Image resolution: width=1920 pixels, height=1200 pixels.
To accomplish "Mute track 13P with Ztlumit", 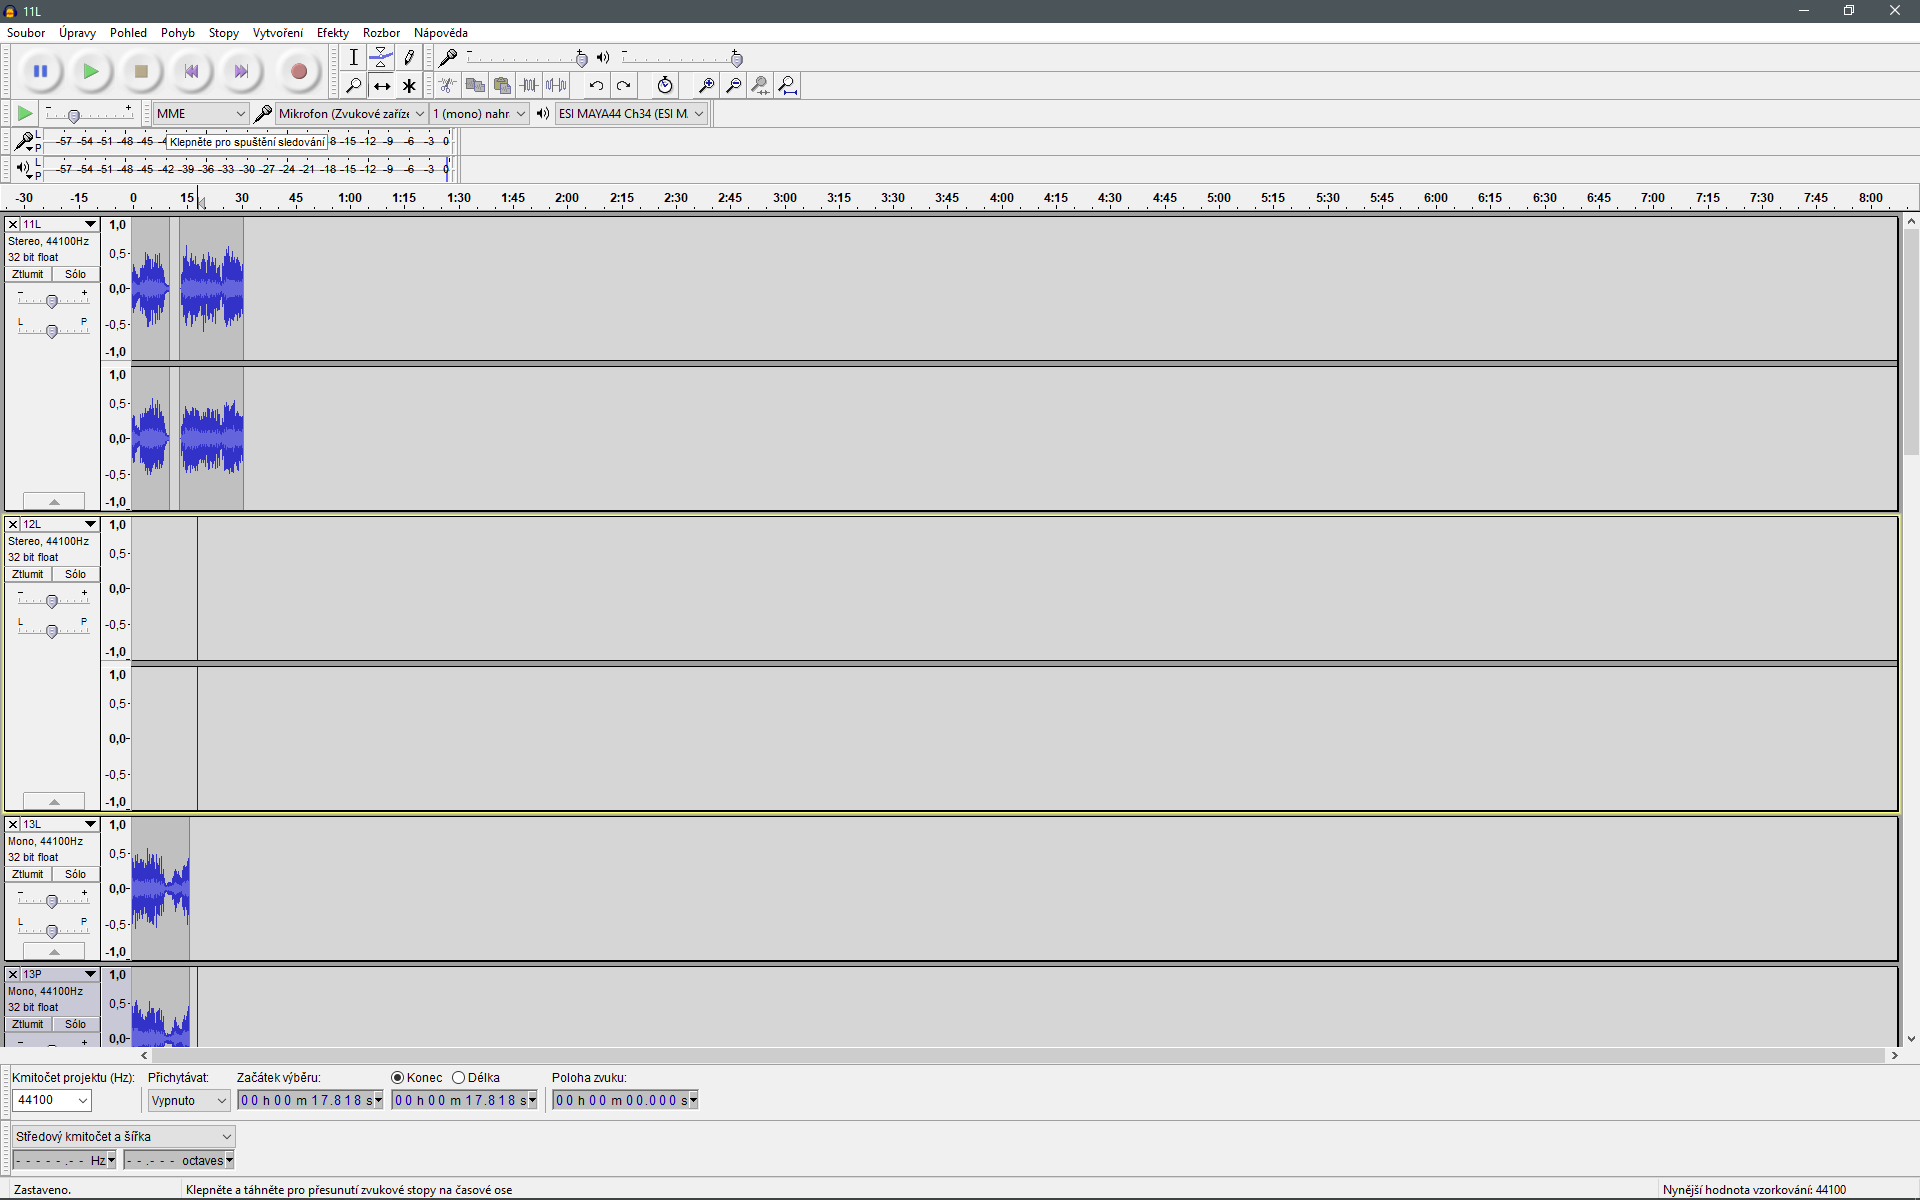I will pos(28,1024).
